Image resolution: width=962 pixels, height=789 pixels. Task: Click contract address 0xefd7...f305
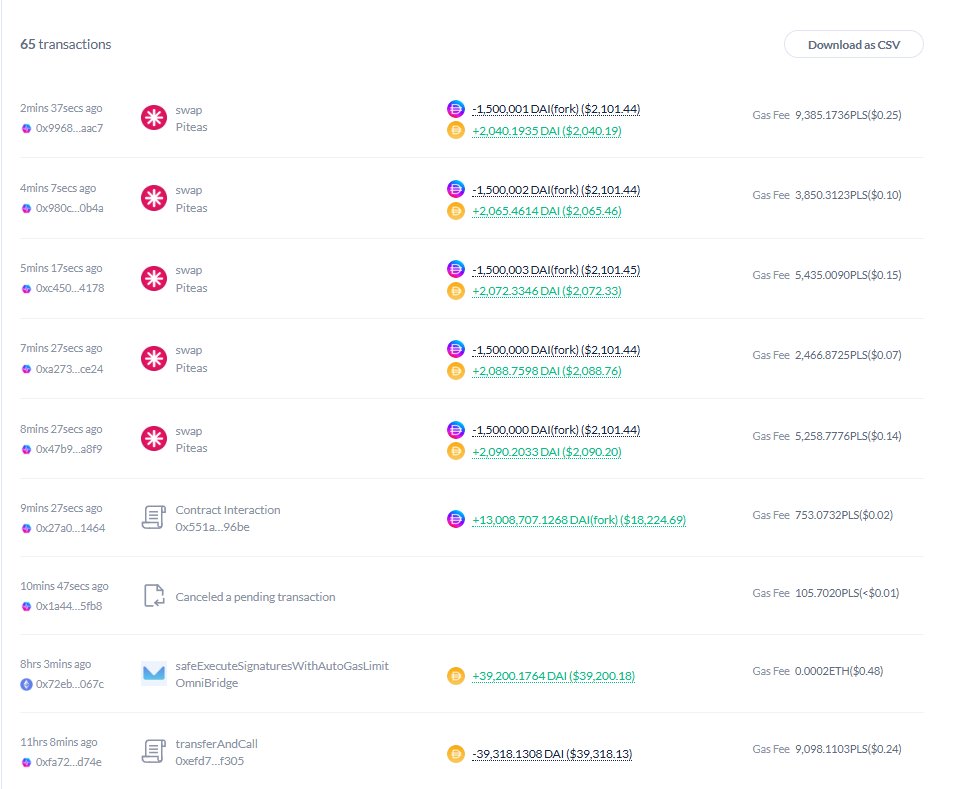pos(210,761)
